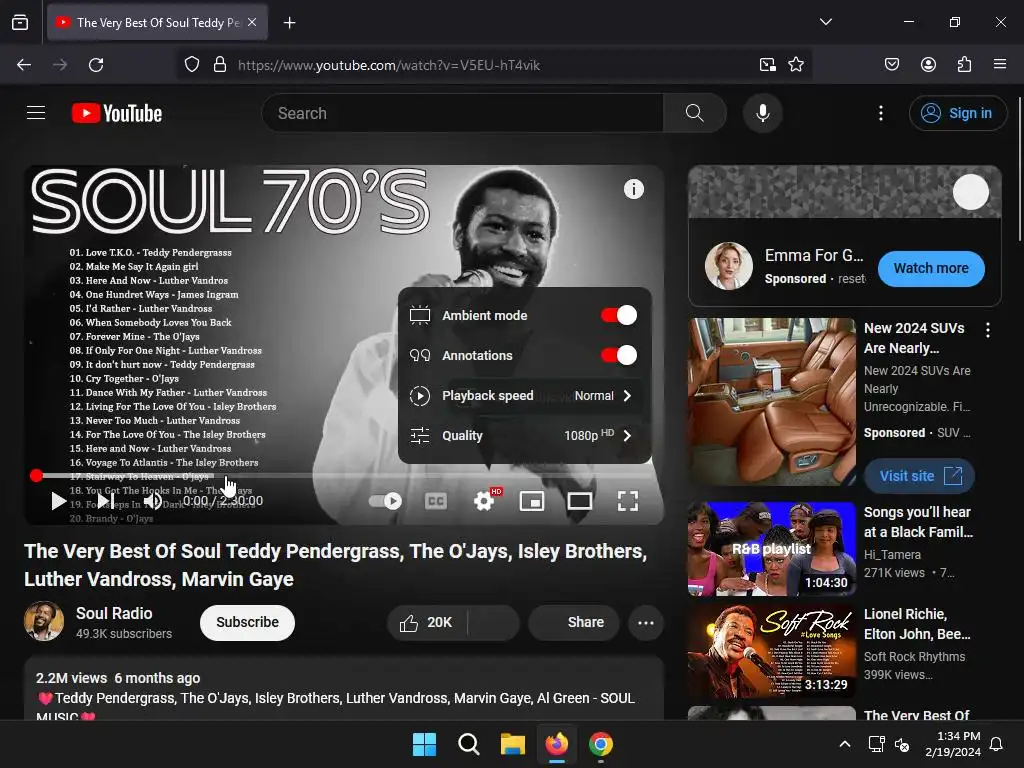Open Save to Pocket

[891, 65]
